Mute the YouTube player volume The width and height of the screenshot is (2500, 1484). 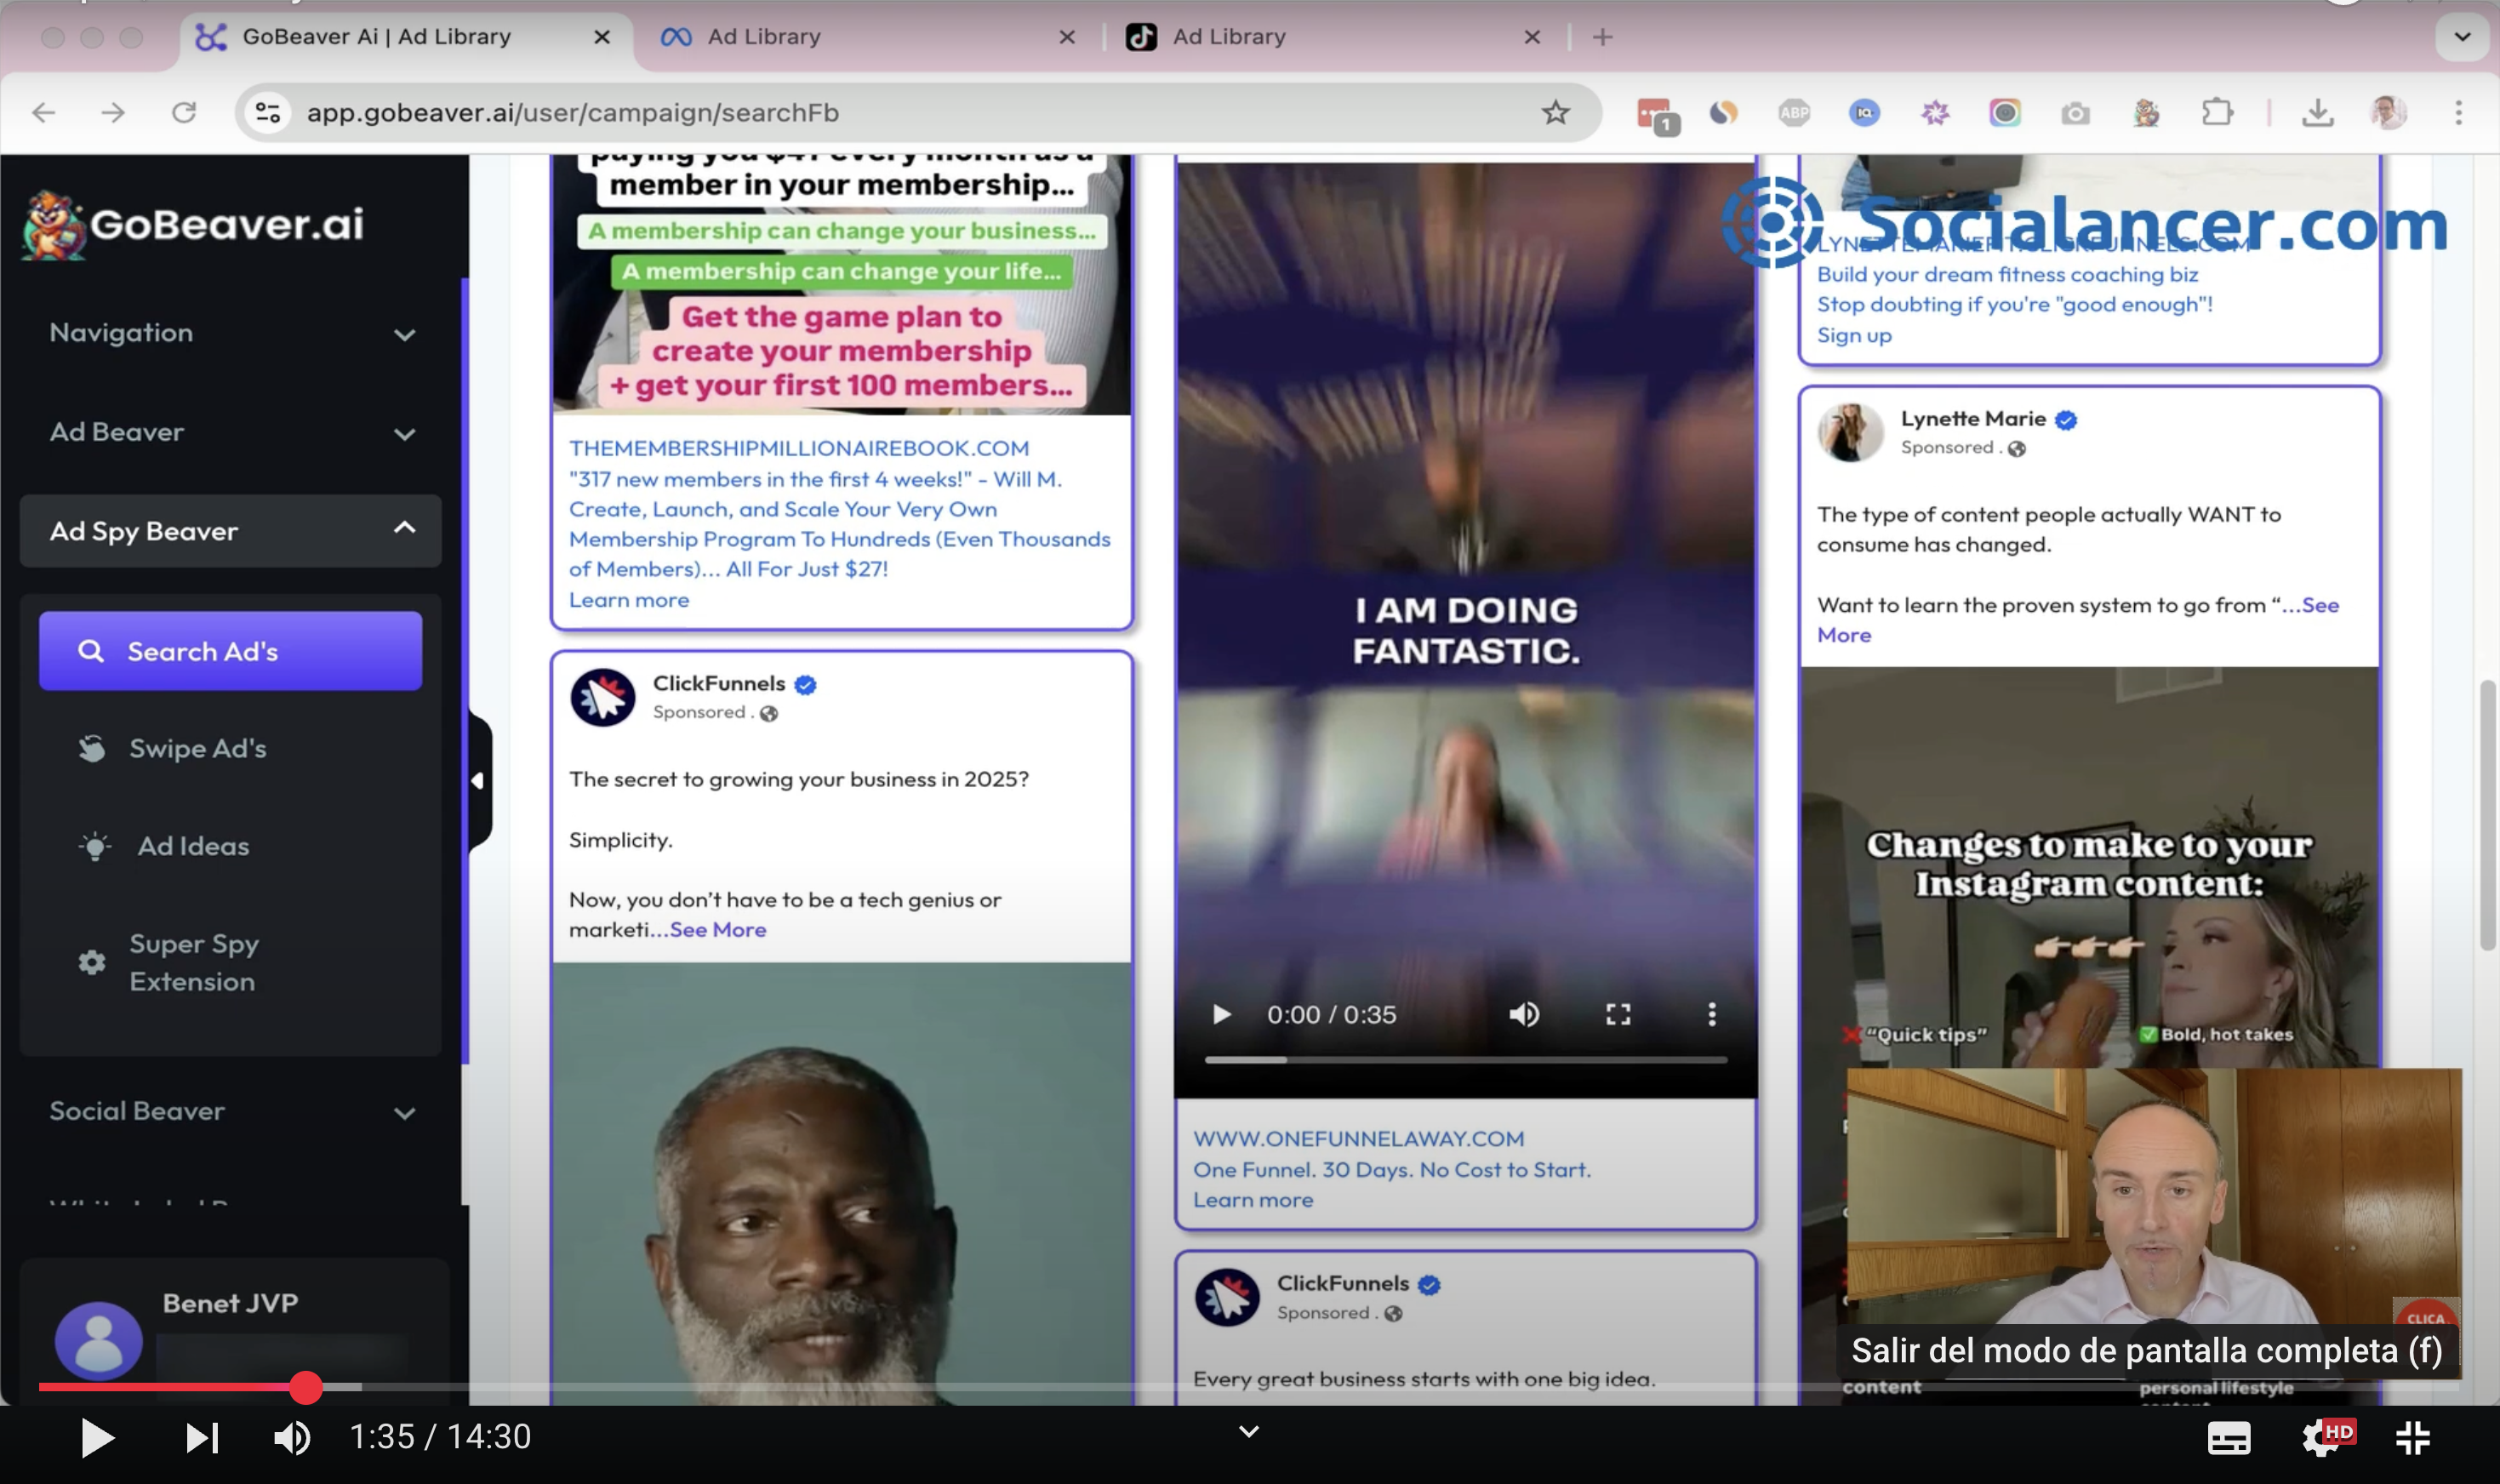coord(291,1438)
